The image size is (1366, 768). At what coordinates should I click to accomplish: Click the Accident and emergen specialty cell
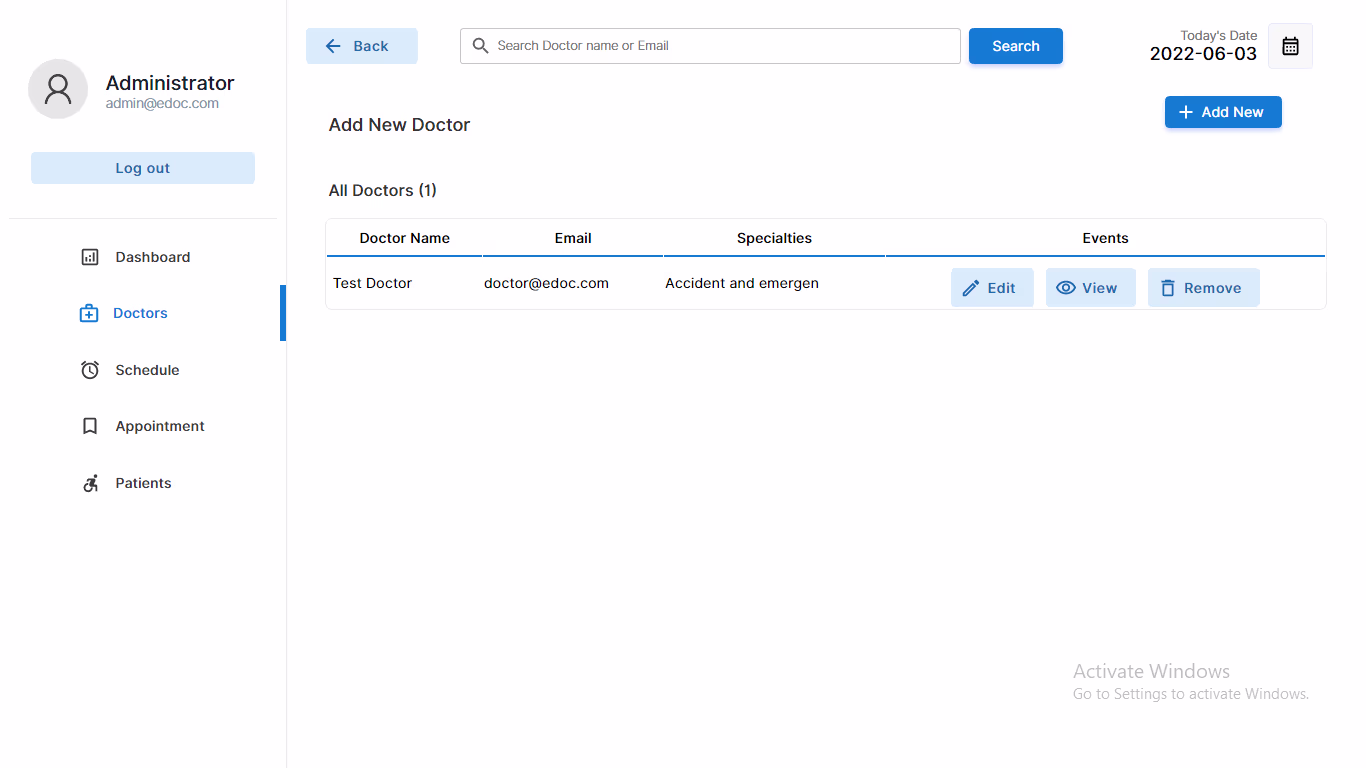[x=742, y=283]
